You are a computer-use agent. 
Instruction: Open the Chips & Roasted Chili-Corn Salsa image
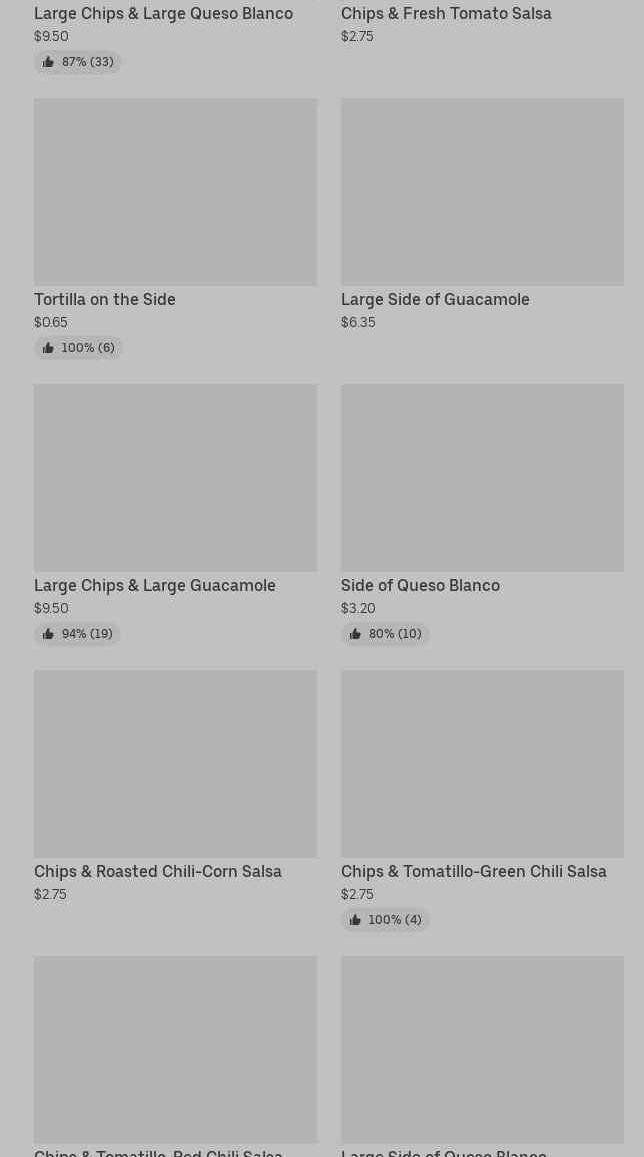click(175, 763)
